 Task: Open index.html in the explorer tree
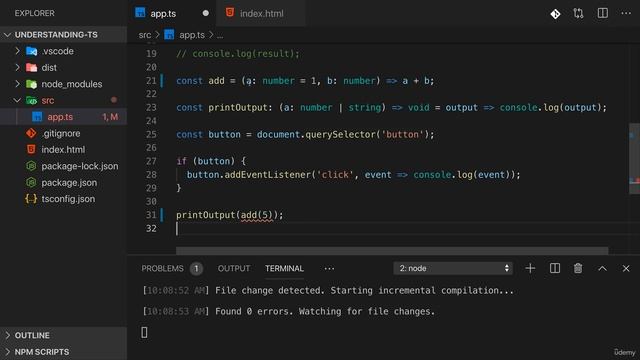pos(63,149)
